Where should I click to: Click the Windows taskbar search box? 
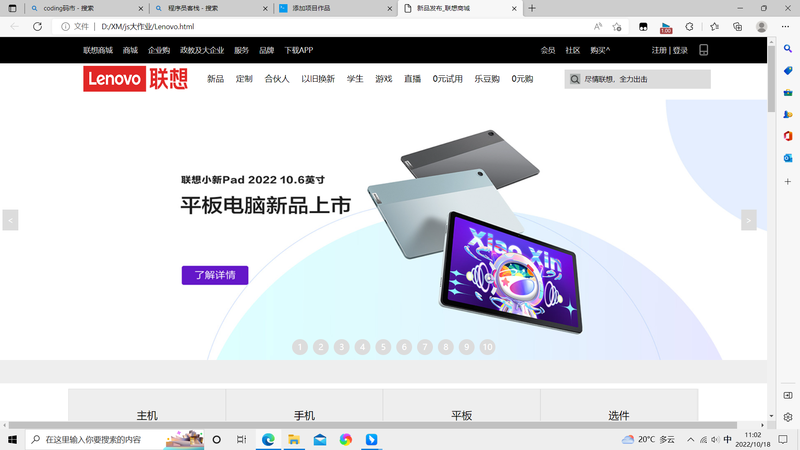point(115,439)
